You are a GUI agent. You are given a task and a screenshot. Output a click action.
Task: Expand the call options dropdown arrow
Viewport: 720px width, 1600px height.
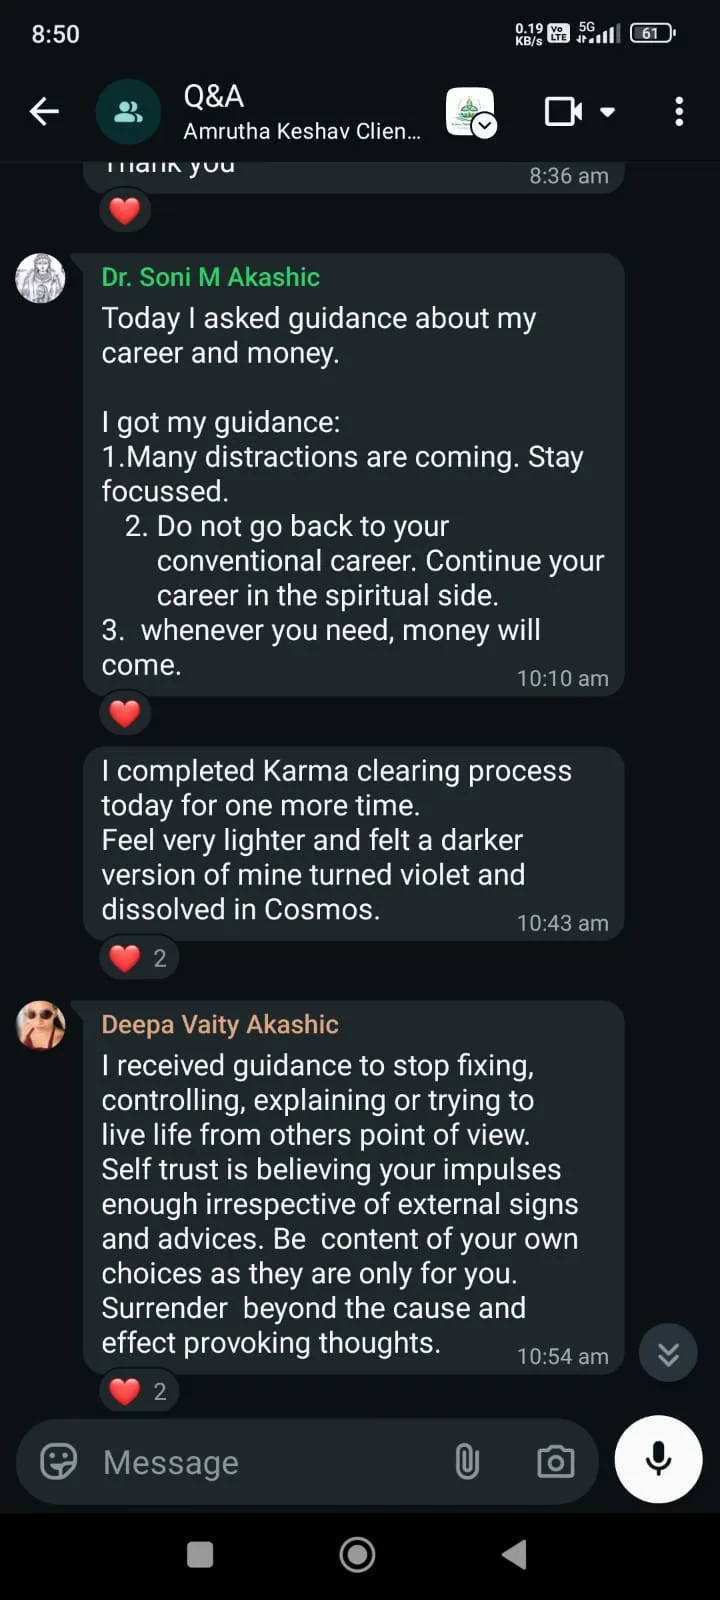tap(607, 112)
